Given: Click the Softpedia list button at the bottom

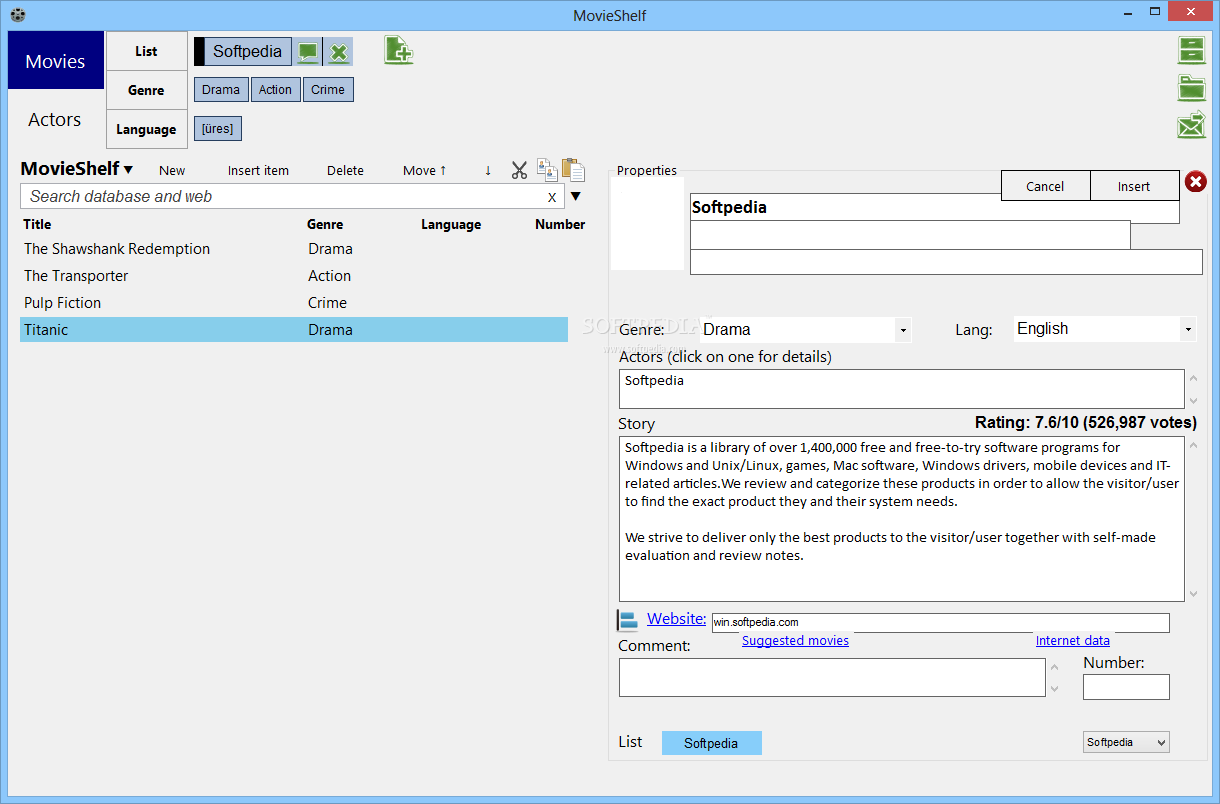Looking at the screenshot, I should (x=711, y=743).
